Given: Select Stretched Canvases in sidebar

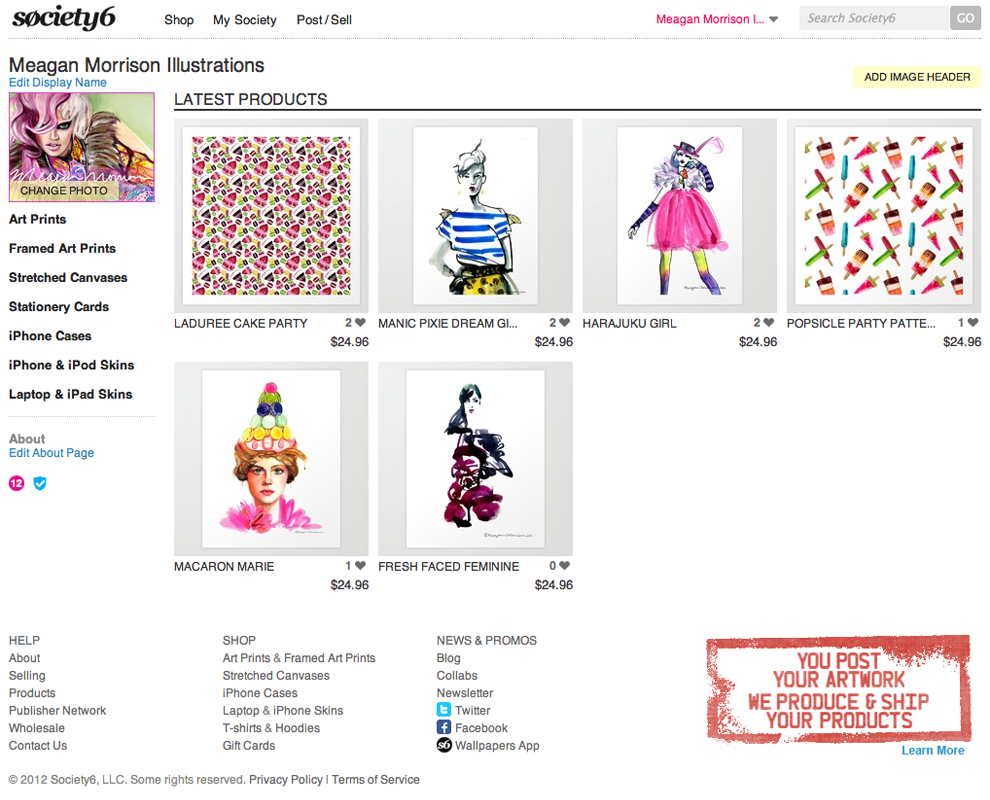Looking at the screenshot, I should click(x=68, y=277).
